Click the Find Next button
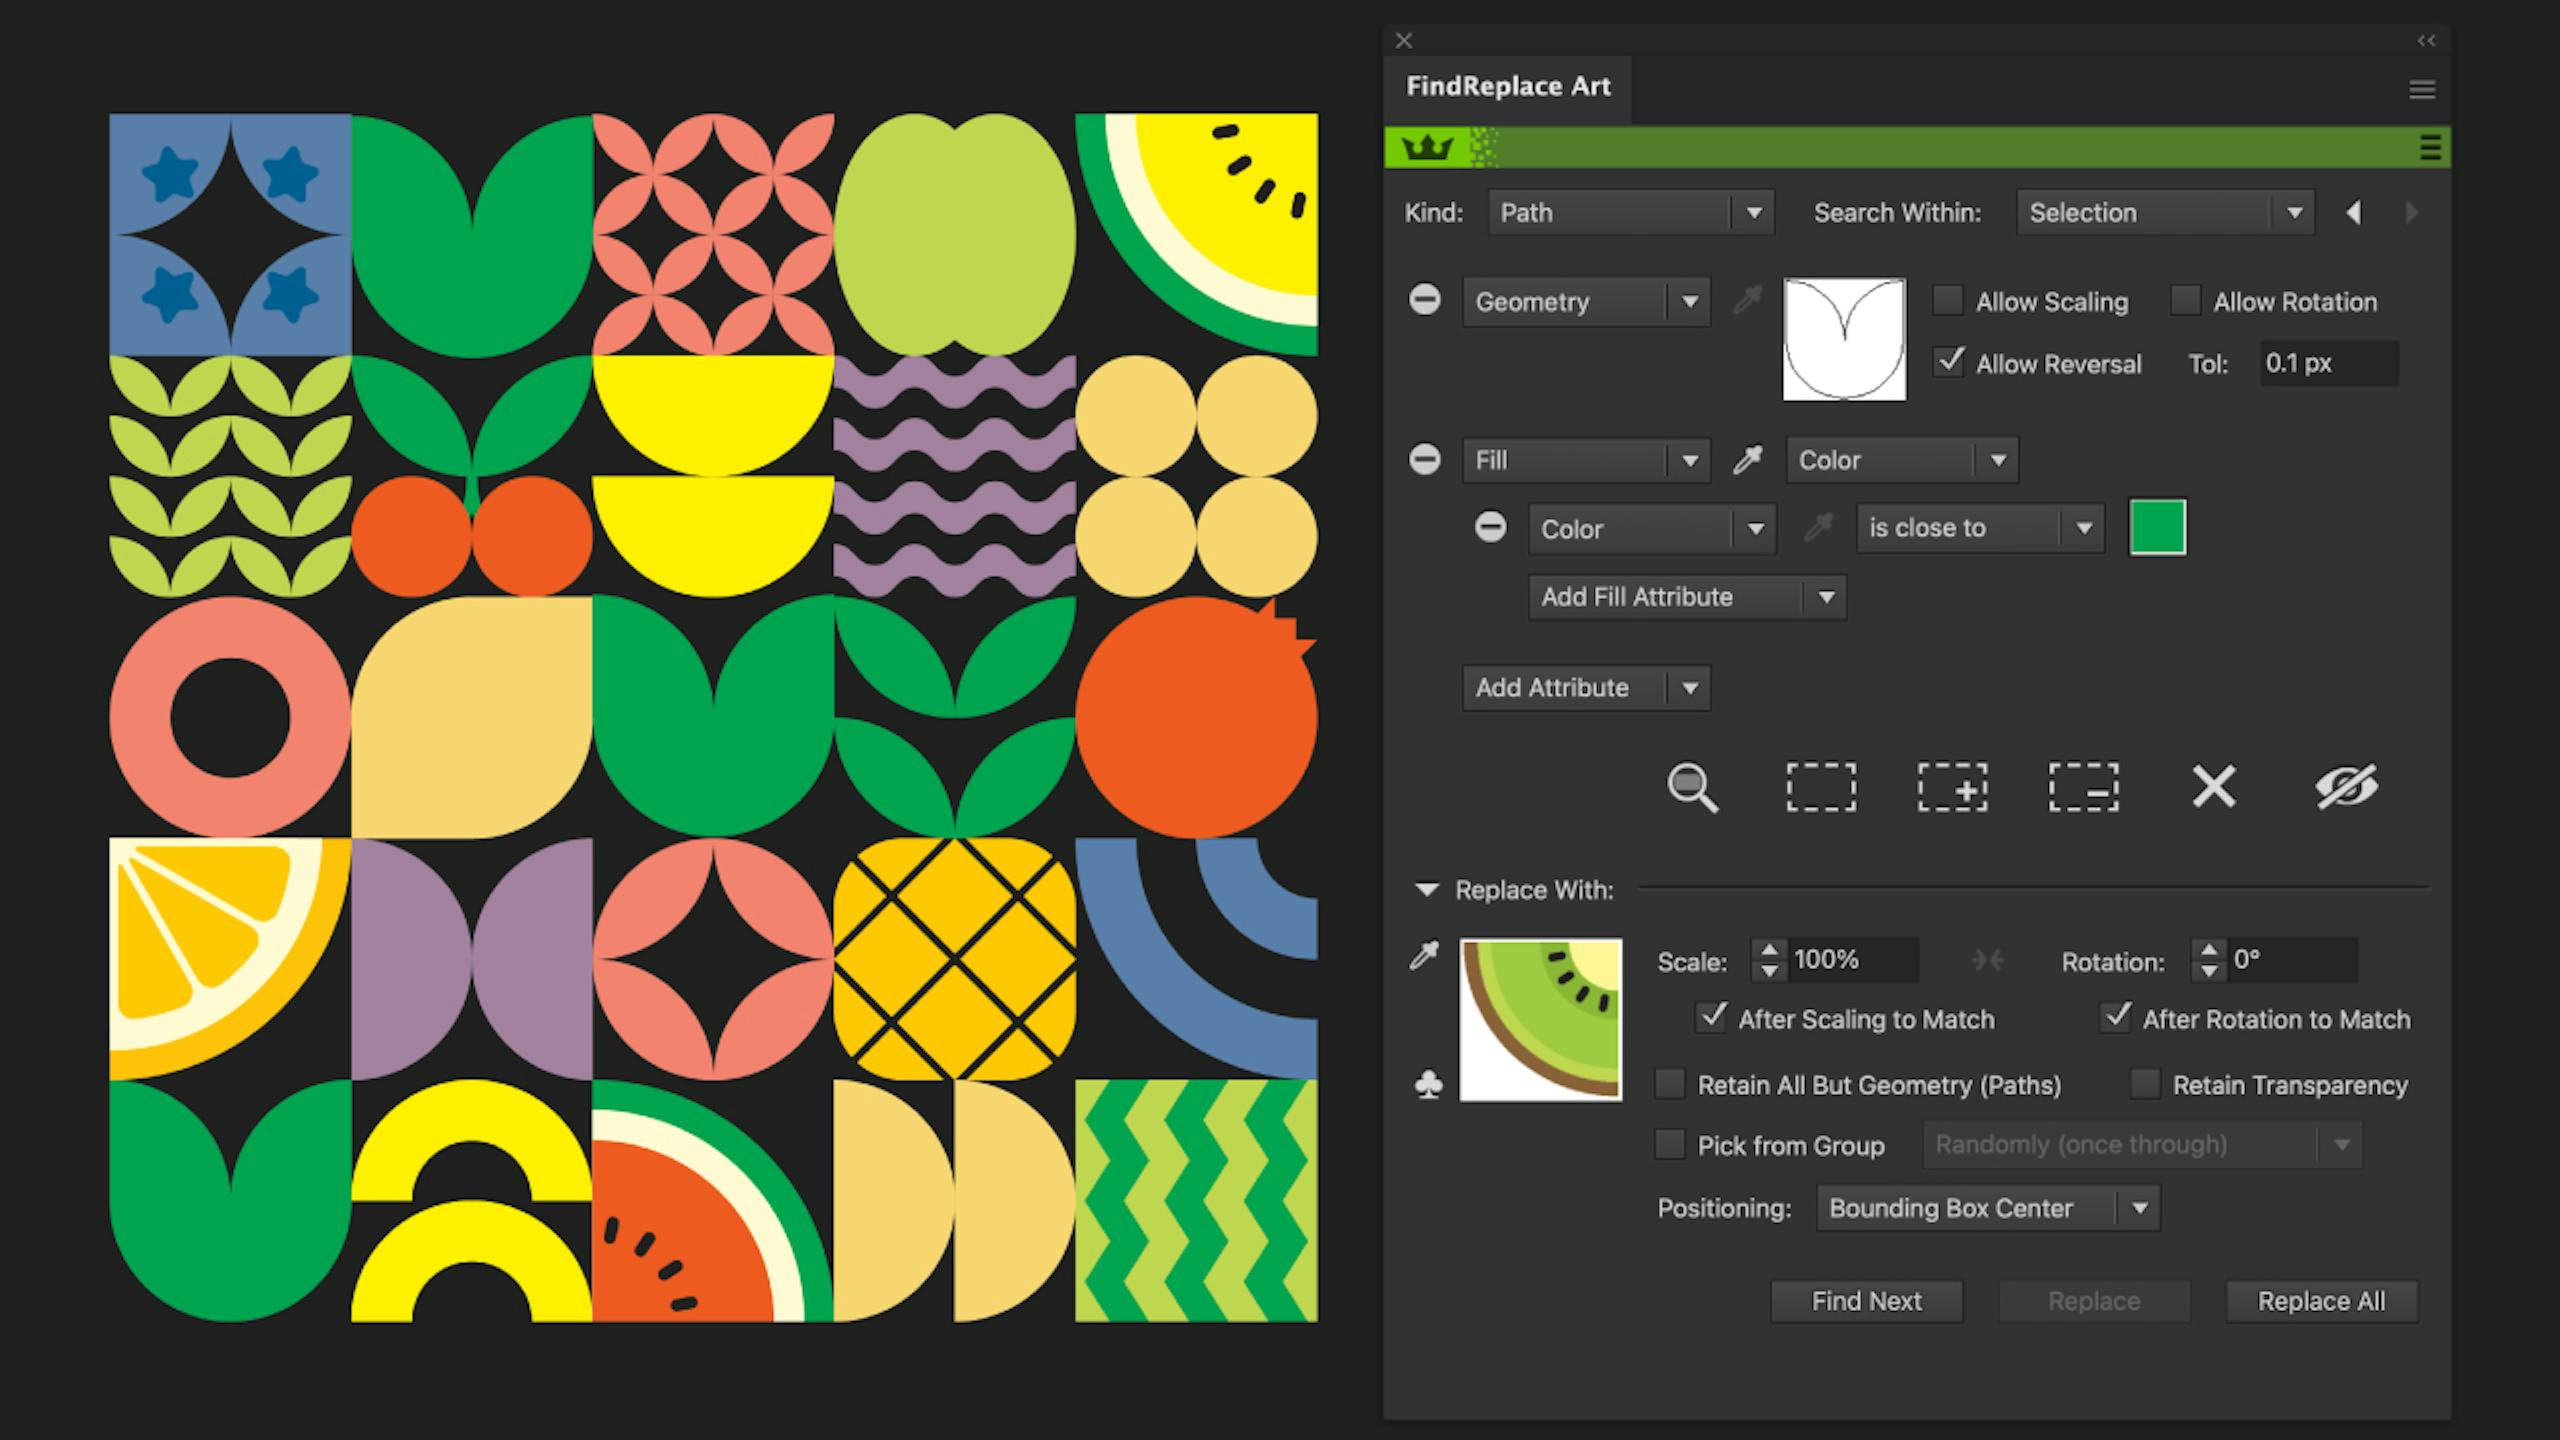The height and width of the screenshot is (1440, 2560). click(x=1866, y=1301)
